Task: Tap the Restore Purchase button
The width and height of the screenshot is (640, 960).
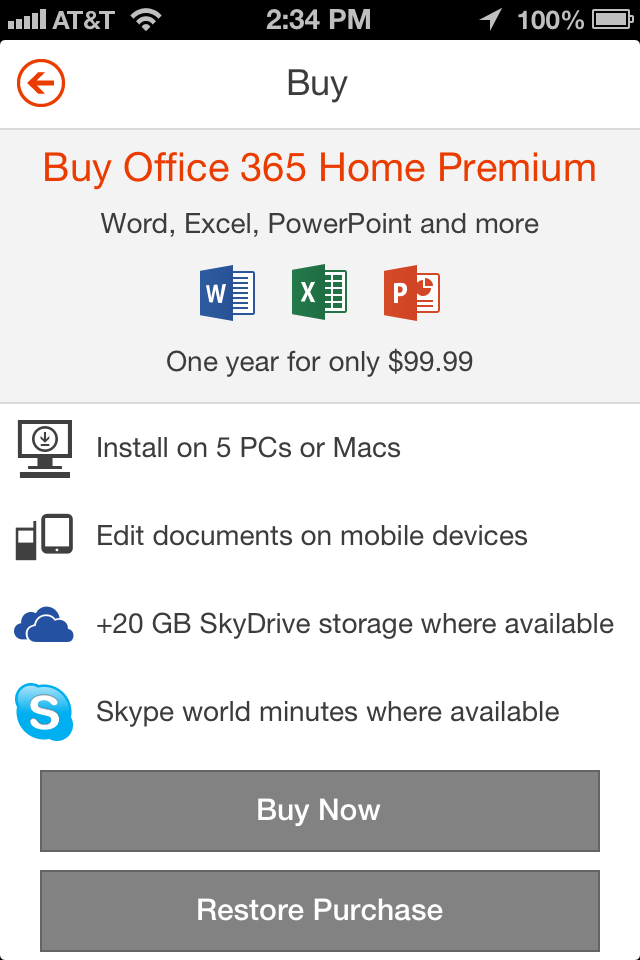Action: point(320,910)
